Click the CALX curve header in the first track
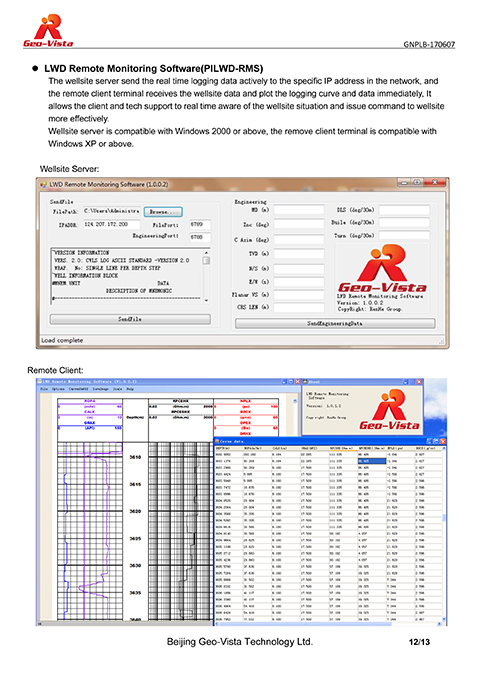The image size is (480, 679). click(90, 412)
